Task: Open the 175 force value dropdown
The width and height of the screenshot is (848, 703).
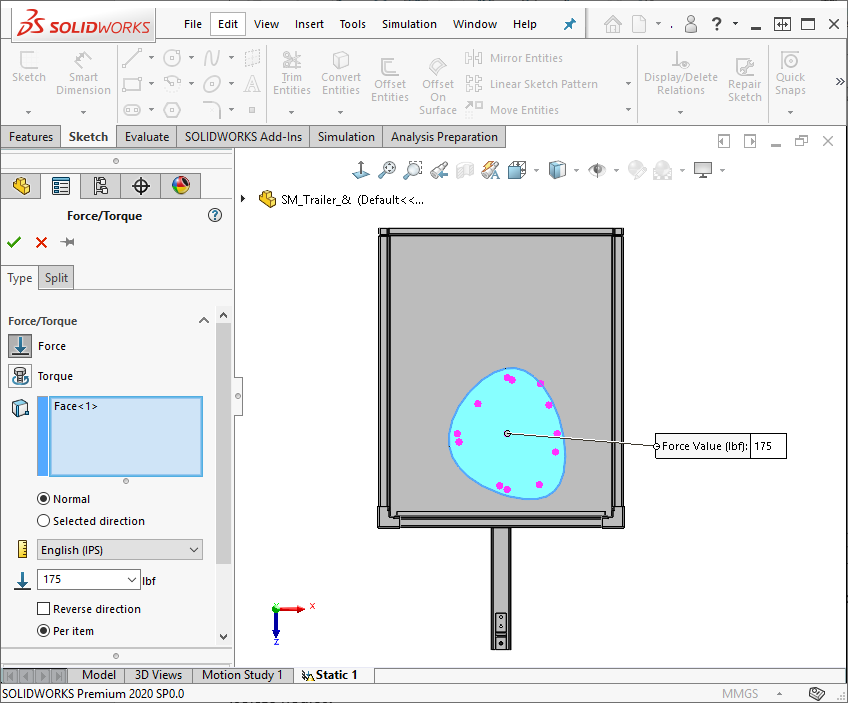Action: click(x=131, y=580)
